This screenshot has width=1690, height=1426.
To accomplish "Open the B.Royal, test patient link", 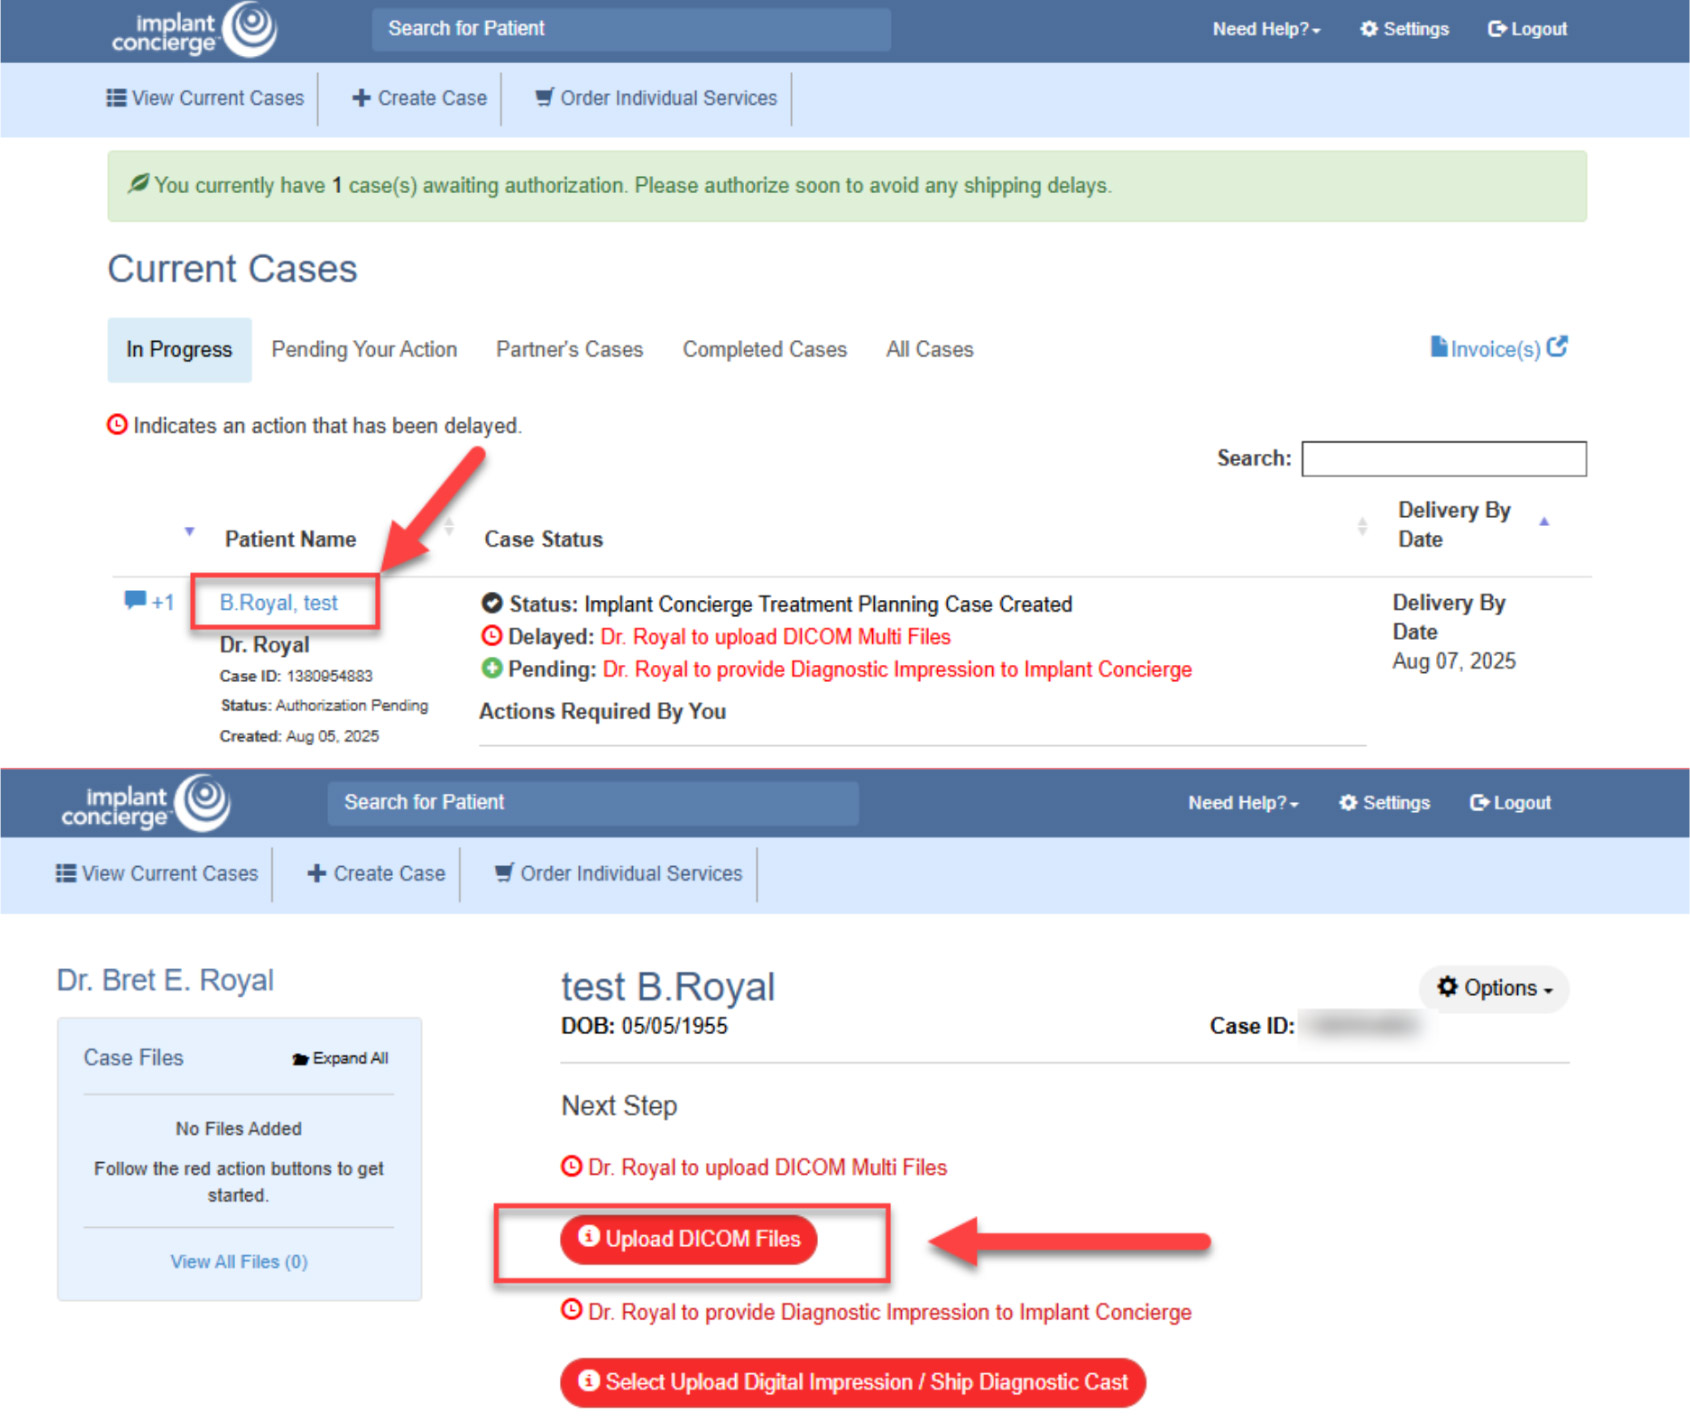I will coord(279,603).
